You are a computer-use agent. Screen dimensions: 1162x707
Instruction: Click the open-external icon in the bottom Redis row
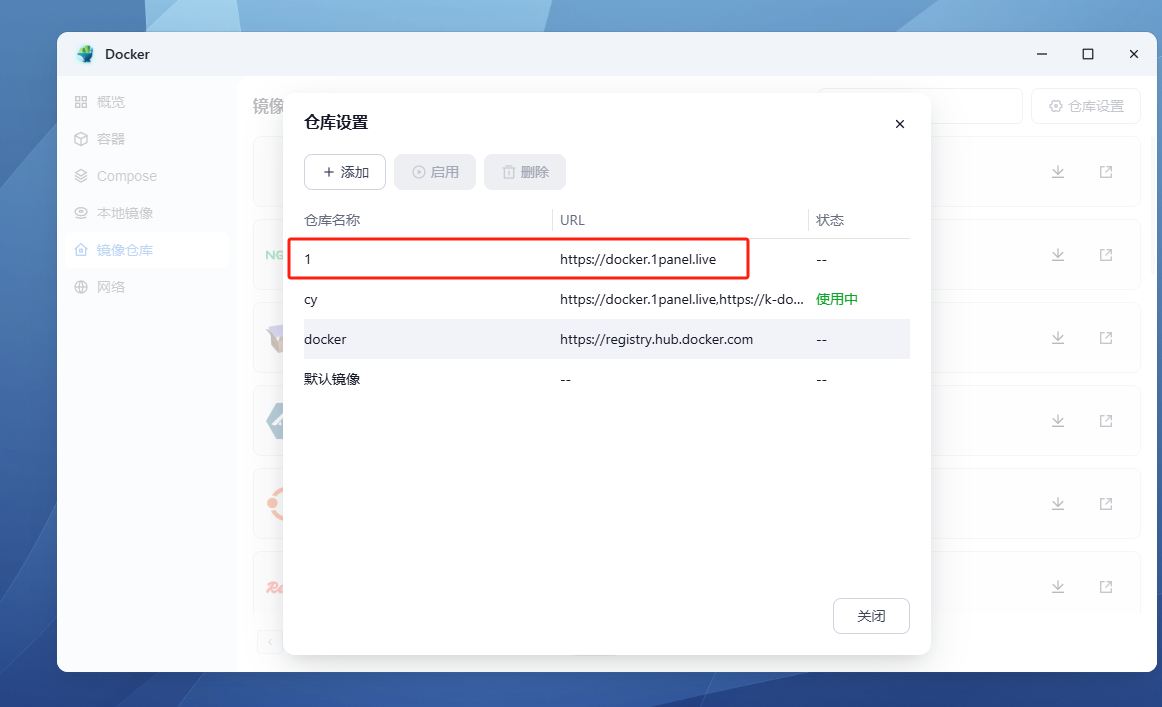(1106, 587)
